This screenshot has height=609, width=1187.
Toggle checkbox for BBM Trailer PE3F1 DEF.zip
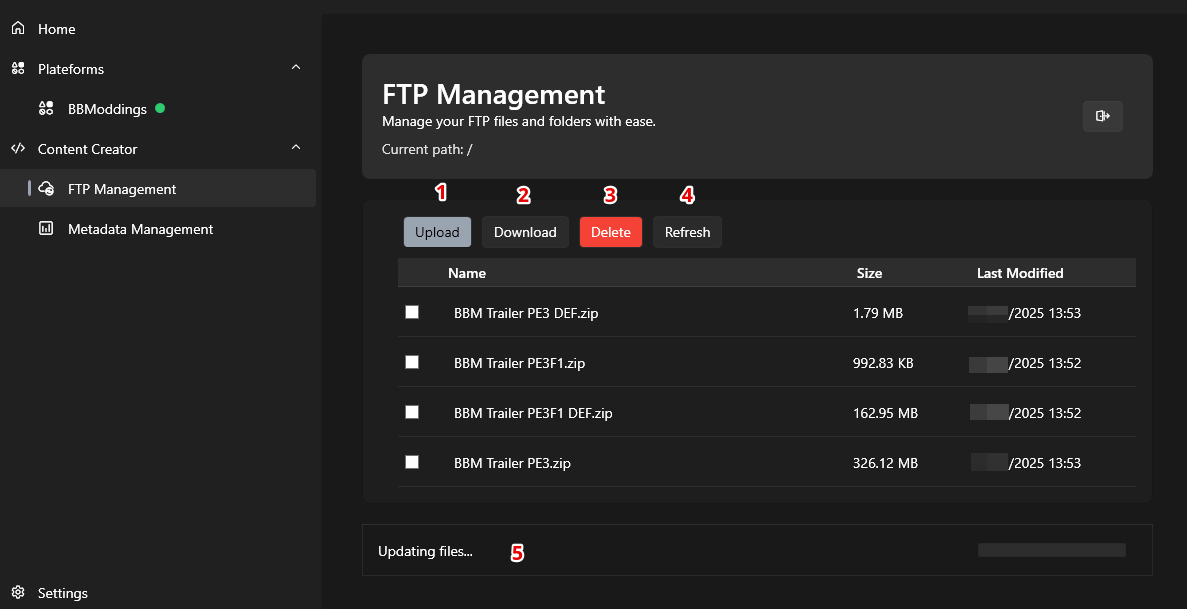click(412, 412)
